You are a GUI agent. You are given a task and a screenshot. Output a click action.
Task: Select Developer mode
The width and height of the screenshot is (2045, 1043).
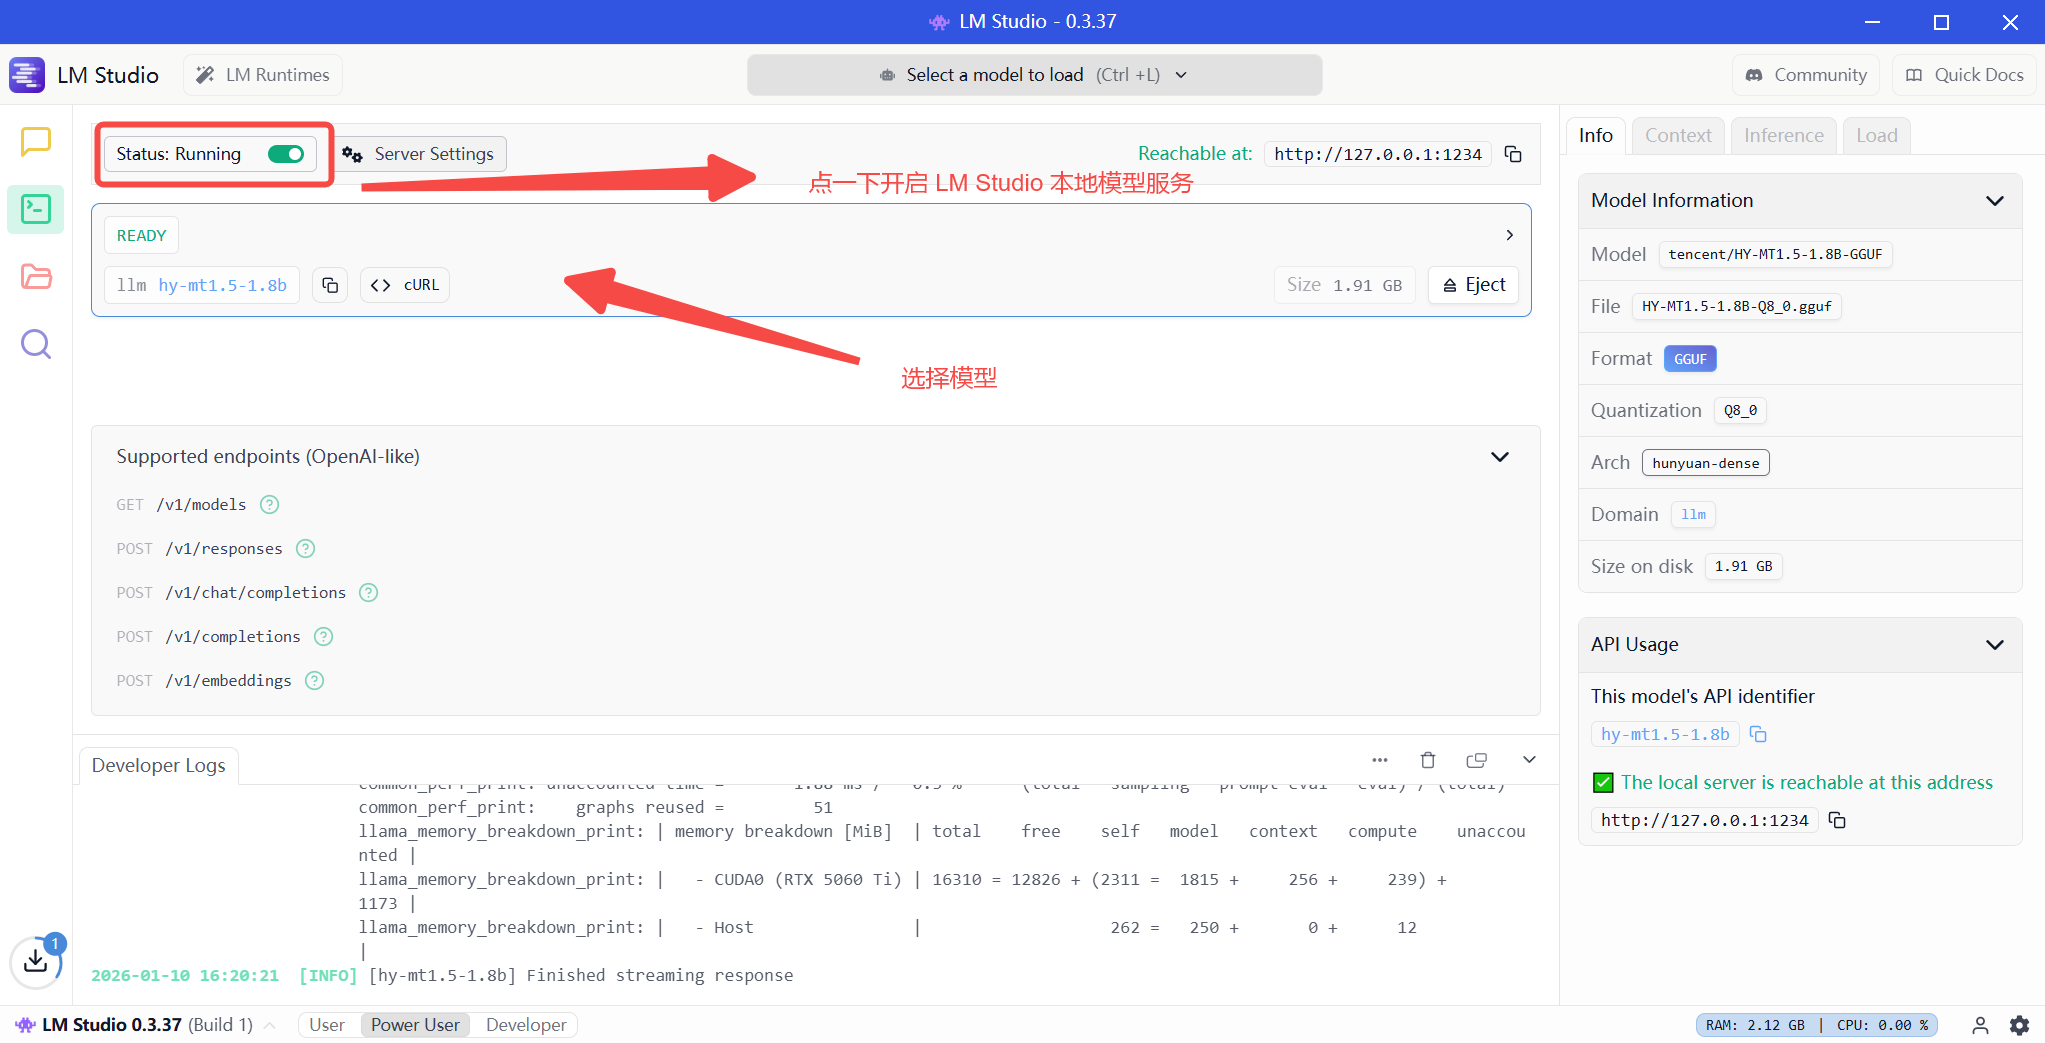point(526,1025)
